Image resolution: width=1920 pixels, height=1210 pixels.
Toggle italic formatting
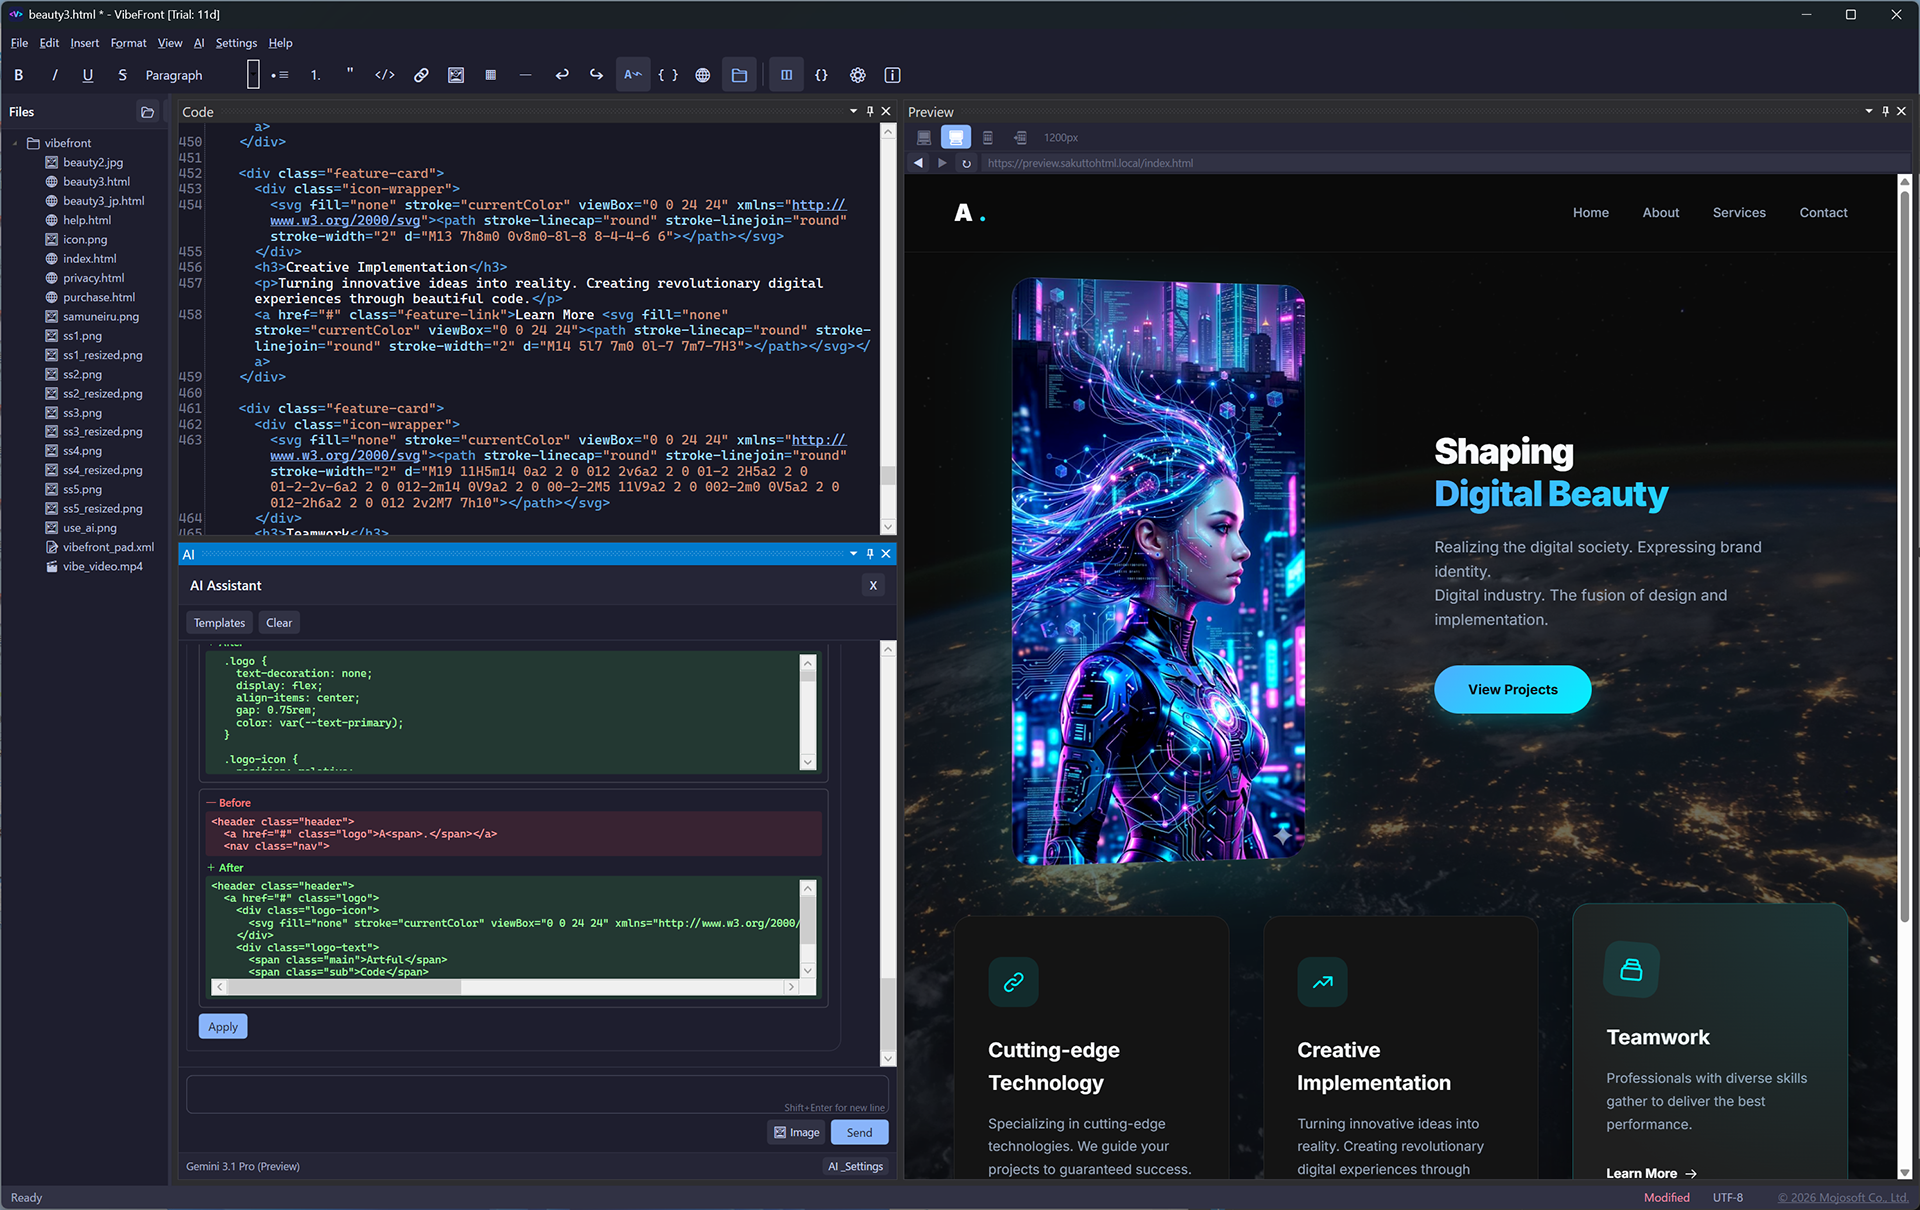pos(54,74)
